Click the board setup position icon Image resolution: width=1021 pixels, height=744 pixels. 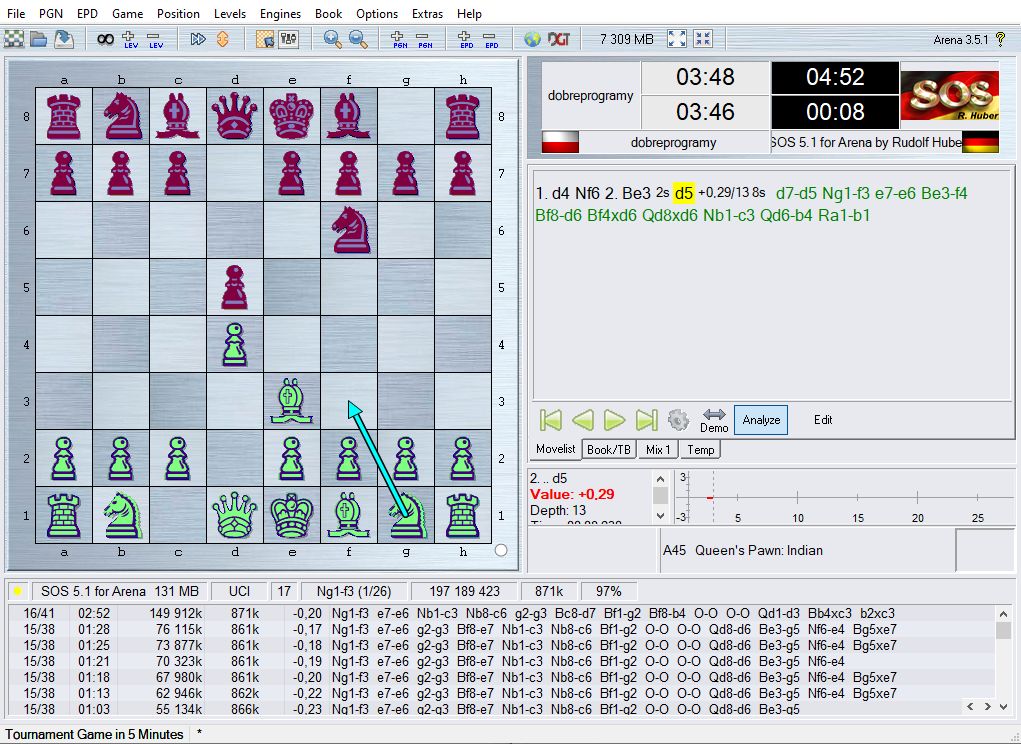265,40
